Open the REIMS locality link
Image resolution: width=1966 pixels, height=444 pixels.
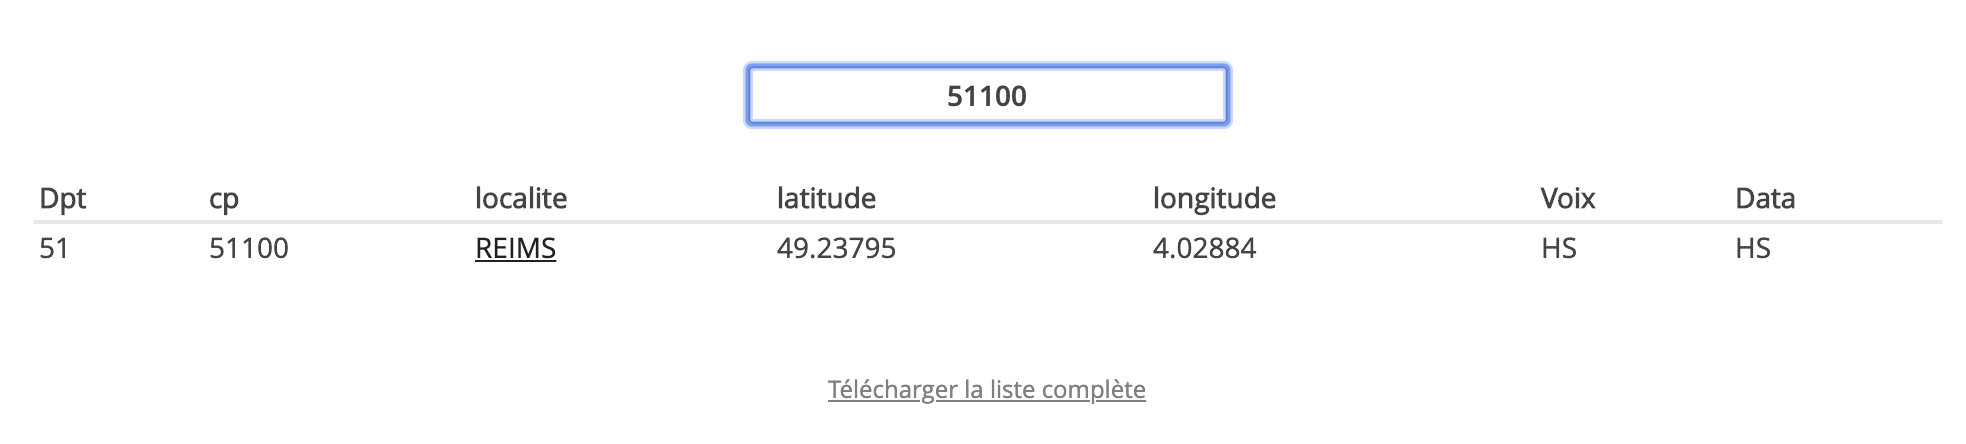(515, 248)
